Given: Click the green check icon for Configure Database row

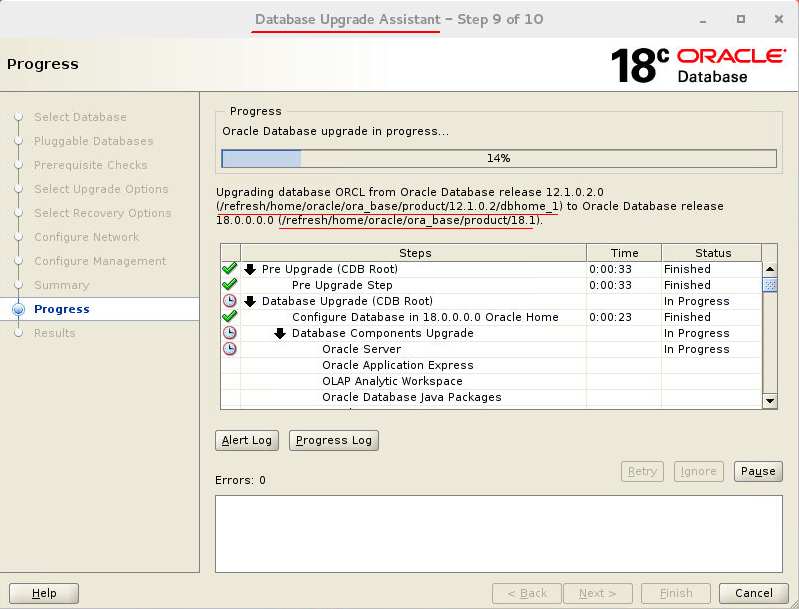Looking at the screenshot, I should [x=230, y=316].
